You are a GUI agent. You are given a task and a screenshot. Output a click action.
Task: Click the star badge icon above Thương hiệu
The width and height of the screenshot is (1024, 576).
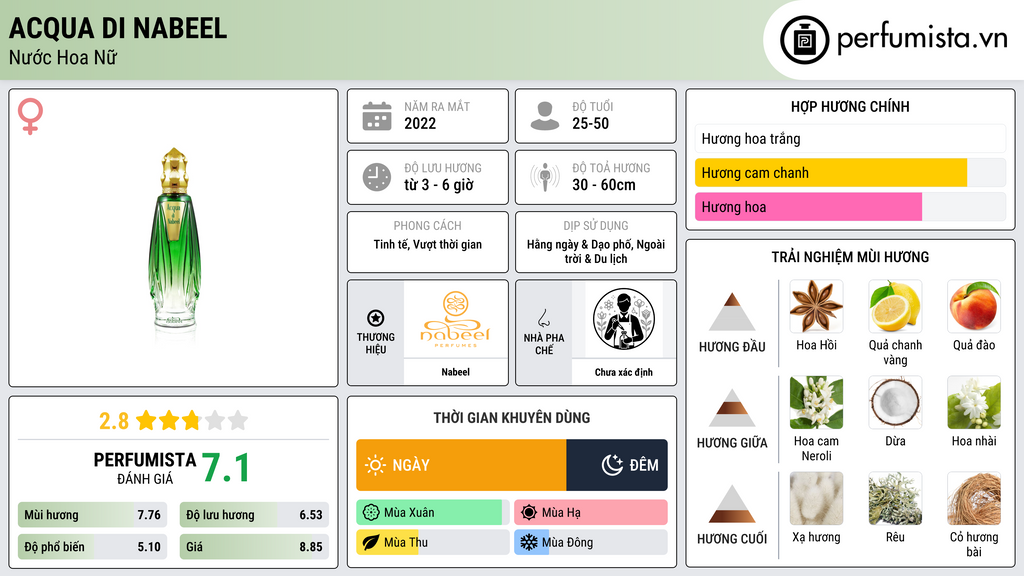tap(376, 318)
